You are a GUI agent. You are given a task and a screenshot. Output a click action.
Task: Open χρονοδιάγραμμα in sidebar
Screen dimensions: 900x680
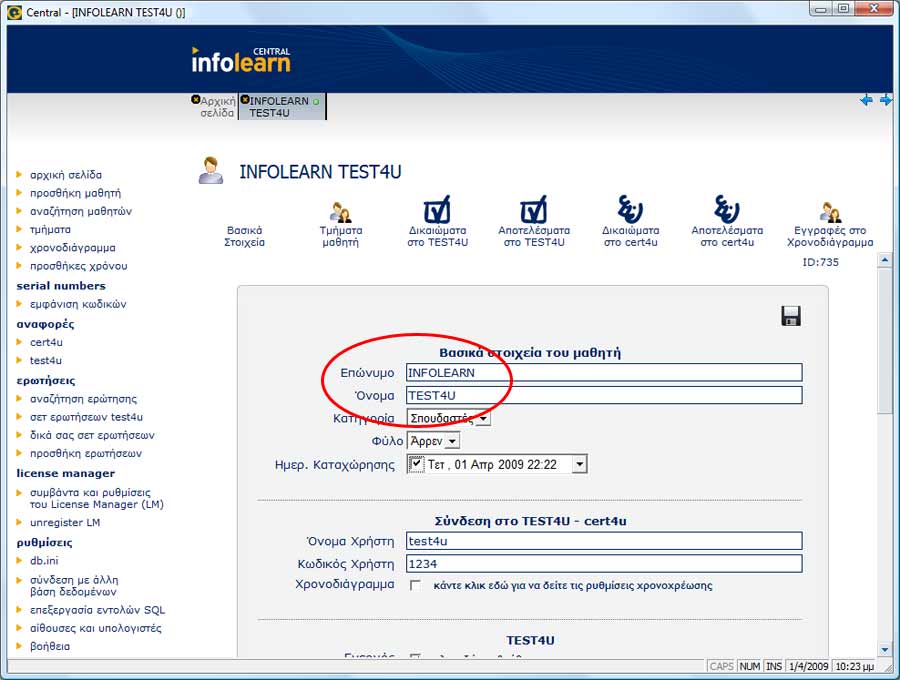(73, 248)
